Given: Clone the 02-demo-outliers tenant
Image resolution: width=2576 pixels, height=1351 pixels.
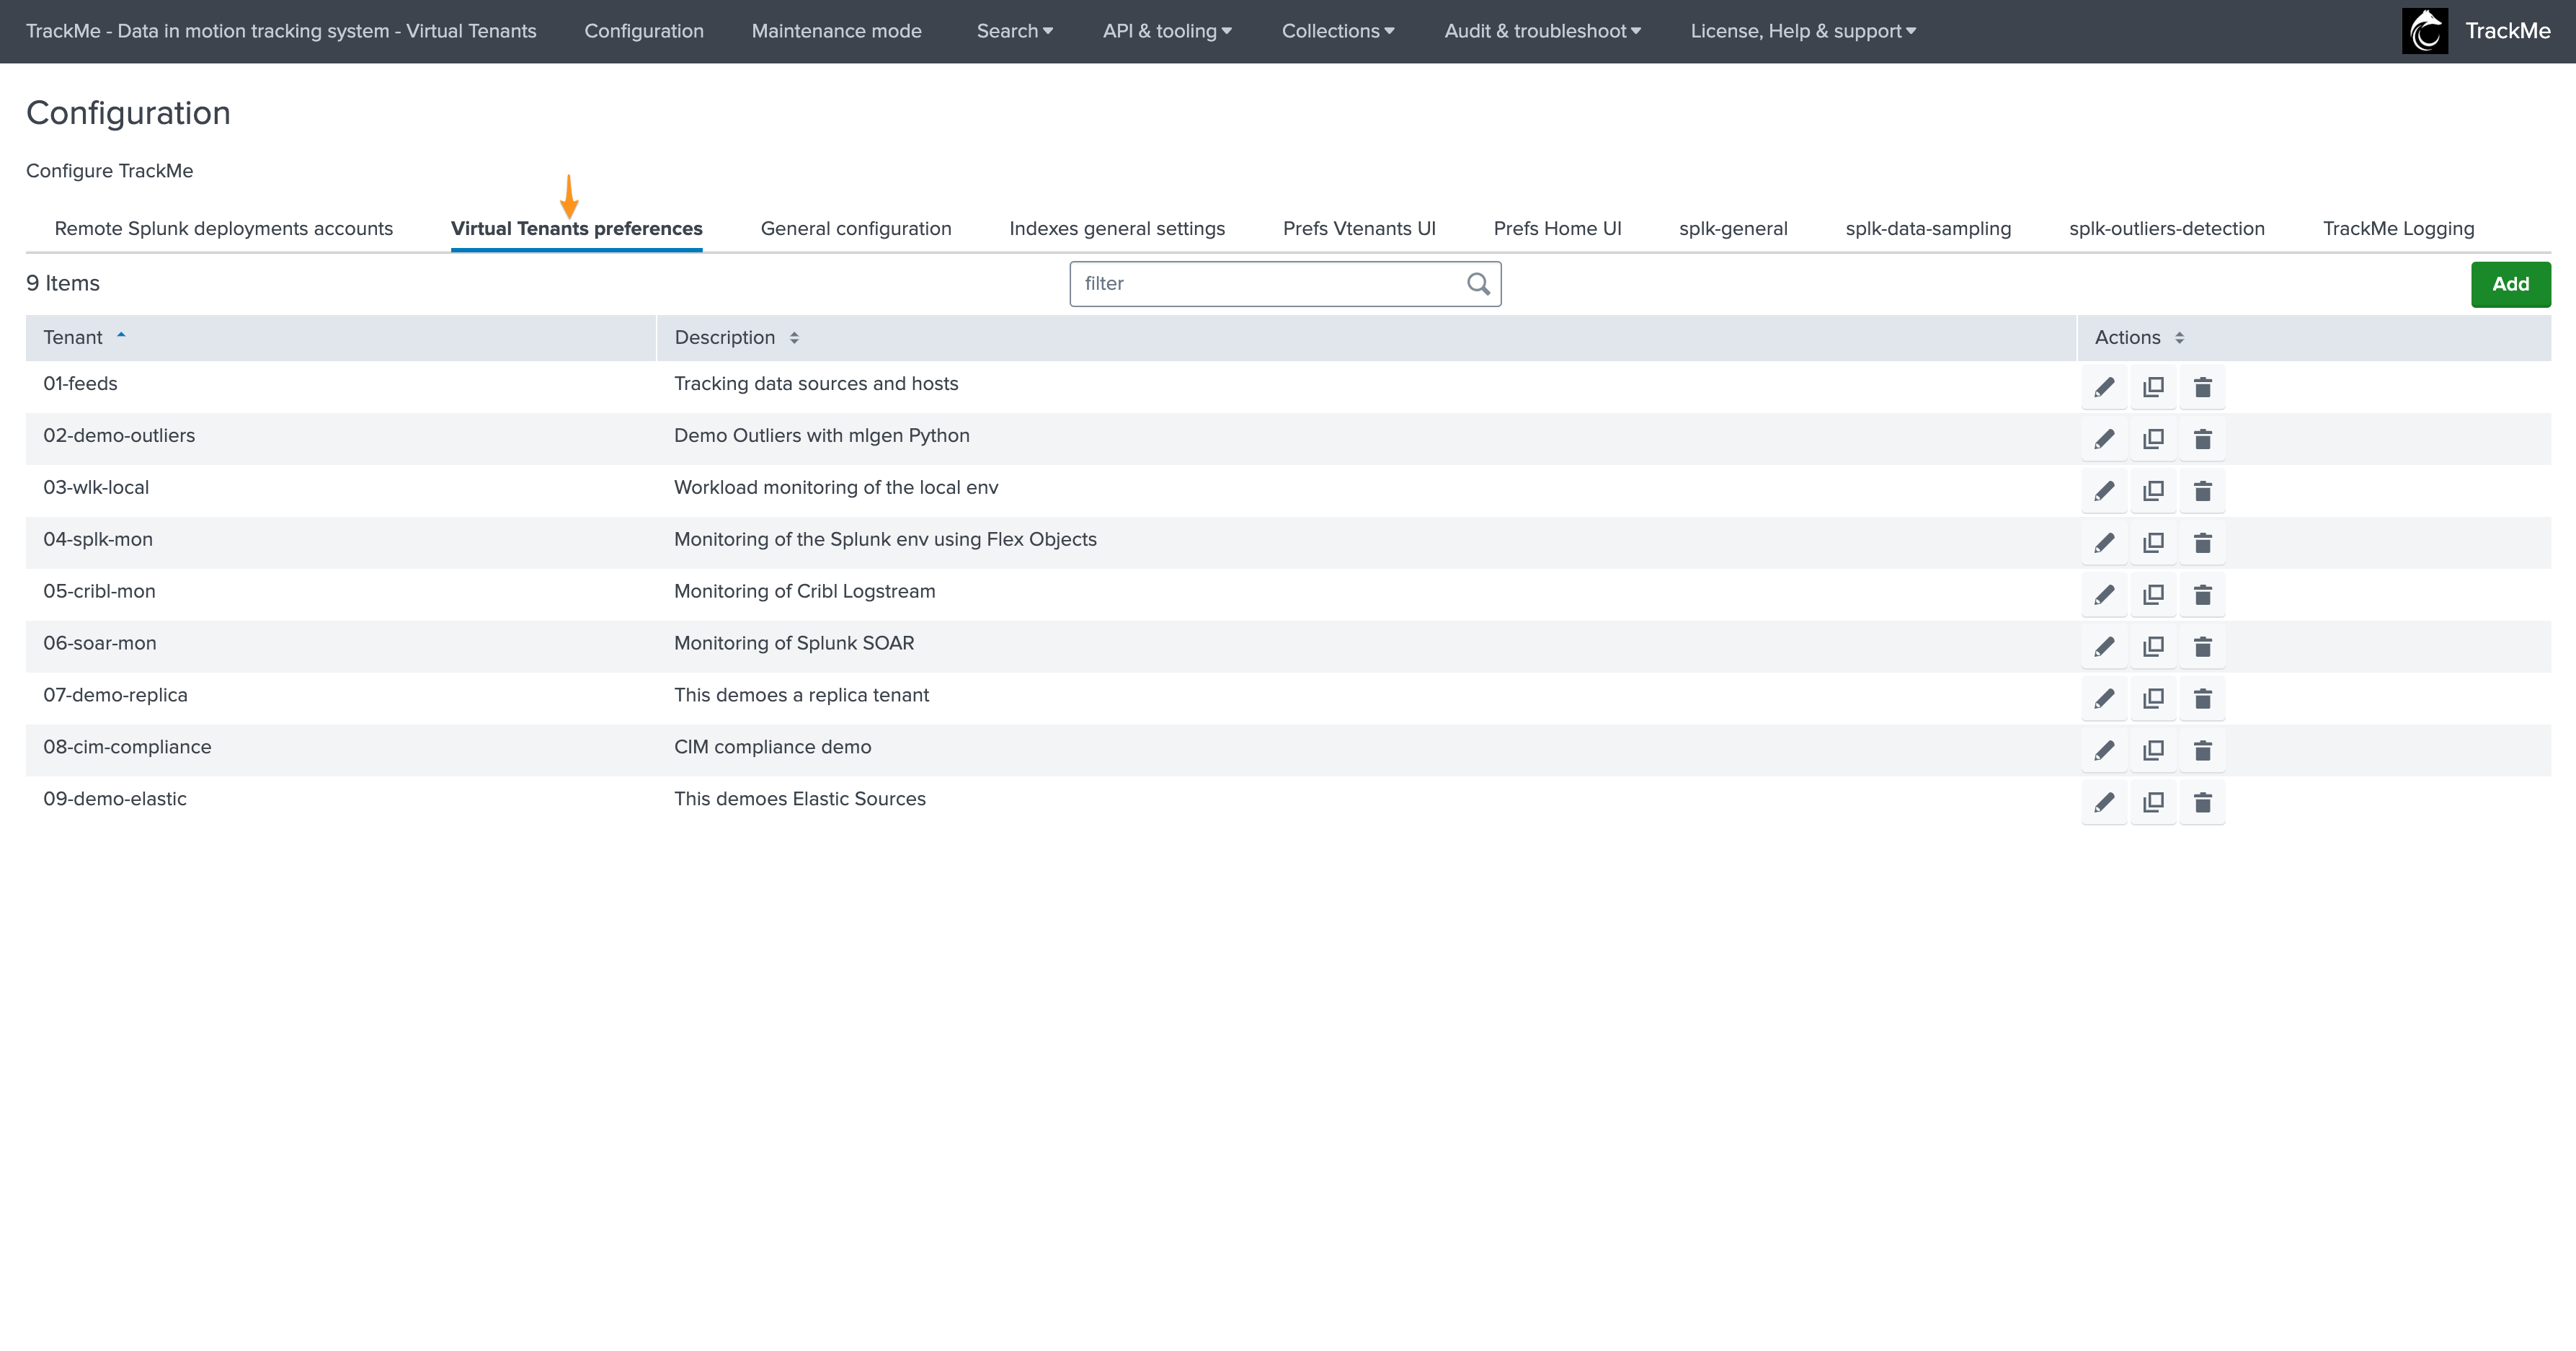Looking at the screenshot, I should [2153, 439].
